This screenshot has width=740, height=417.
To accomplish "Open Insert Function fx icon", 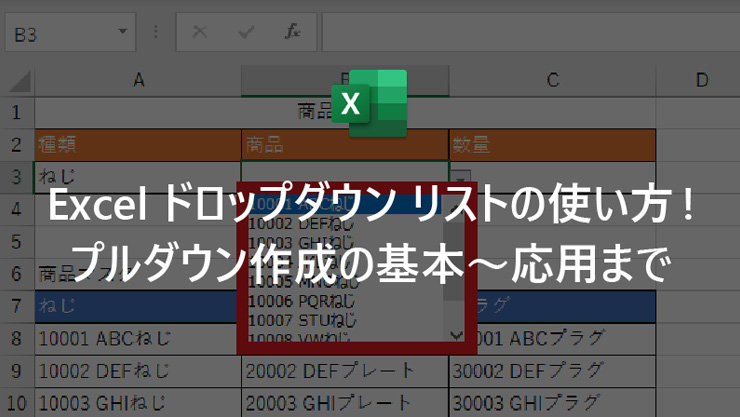I will coord(292,32).
